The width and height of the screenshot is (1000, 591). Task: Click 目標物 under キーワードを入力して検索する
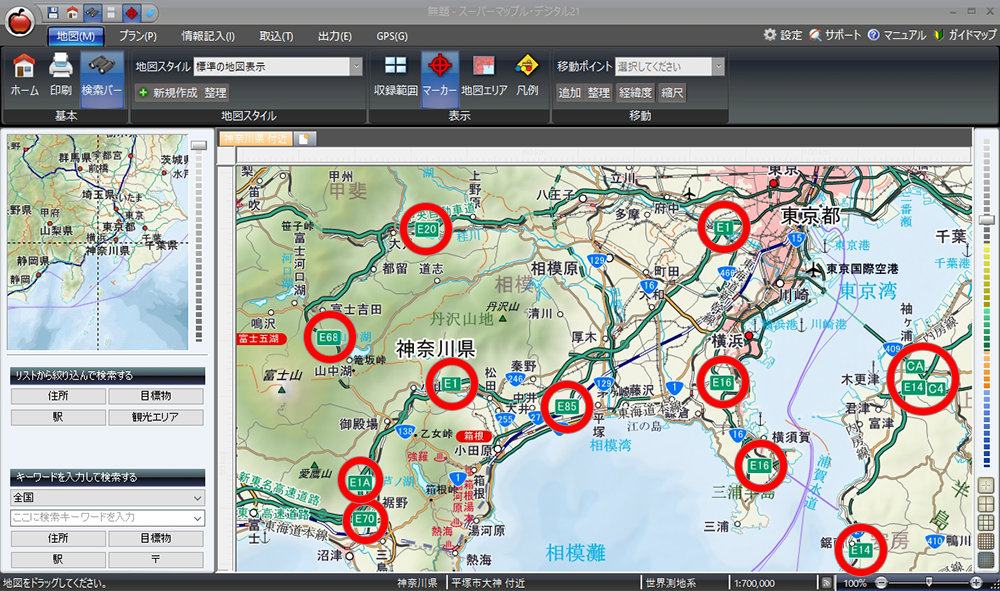pyautogui.click(x=156, y=538)
